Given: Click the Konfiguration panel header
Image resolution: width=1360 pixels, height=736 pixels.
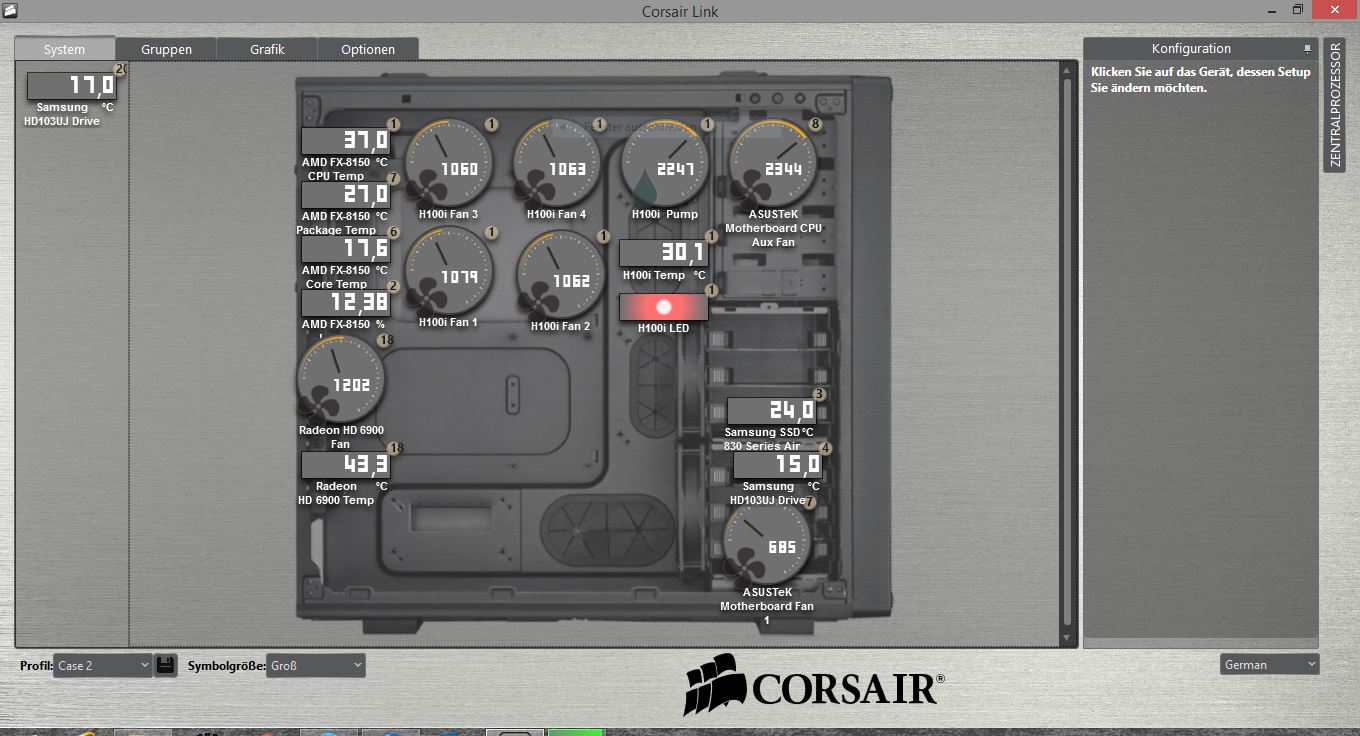Looking at the screenshot, I should pos(1200,49).
